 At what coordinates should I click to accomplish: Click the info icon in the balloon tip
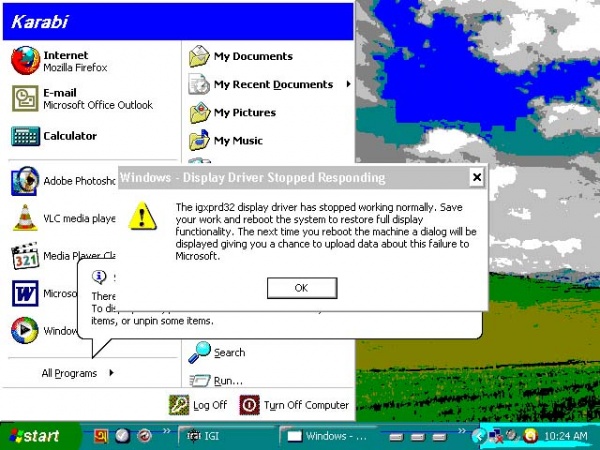tap(99, 276)
